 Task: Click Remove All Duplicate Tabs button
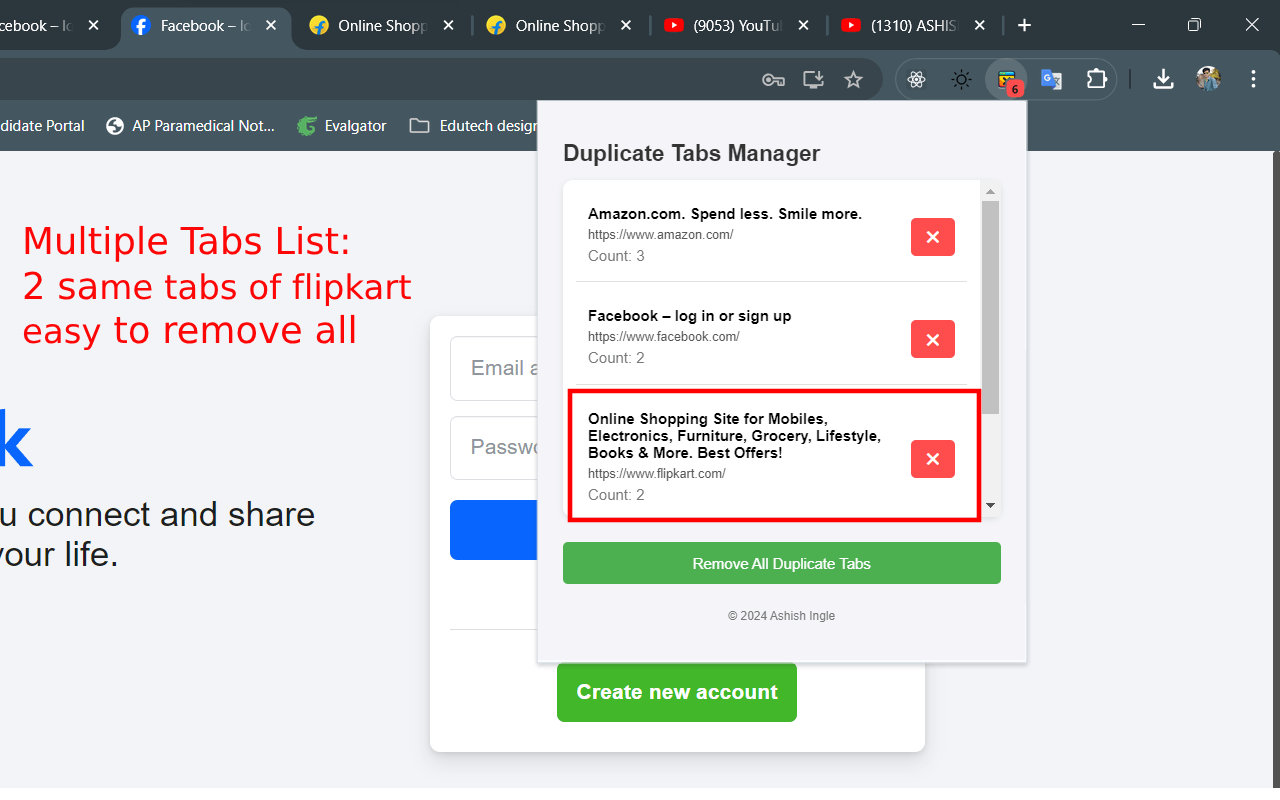pyautogui.click(x=782, y=563)
